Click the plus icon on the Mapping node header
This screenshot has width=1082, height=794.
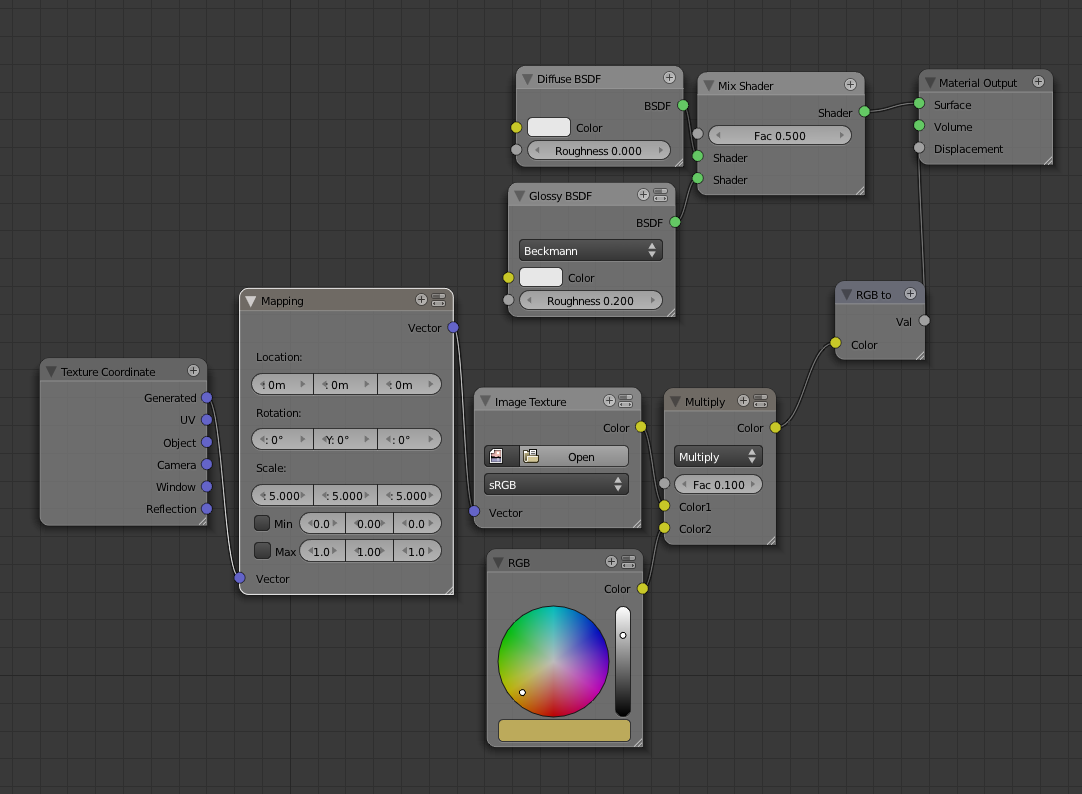coord(422,300)
